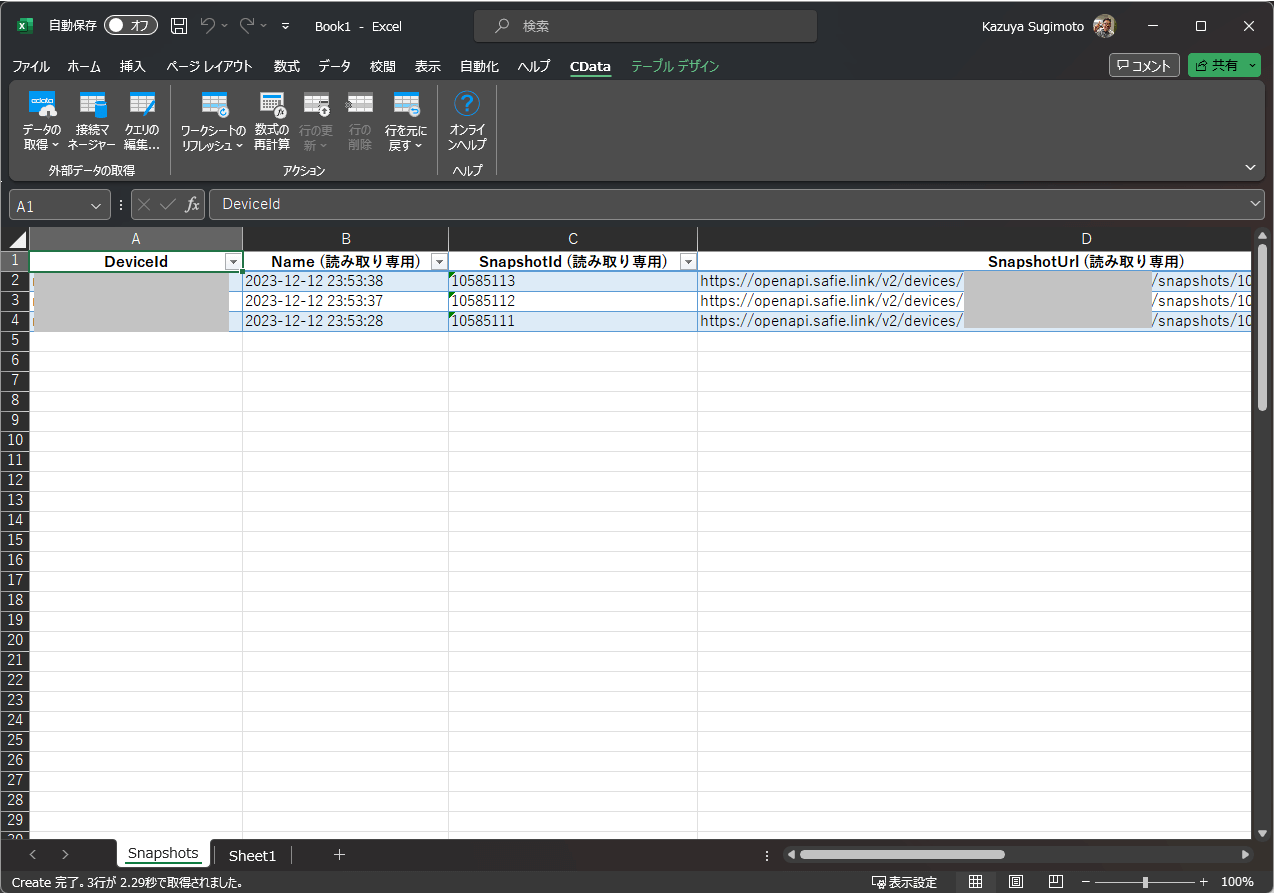Click the save icon in title bar
The width and height of the screenshot is (1274, 893).
179,26
